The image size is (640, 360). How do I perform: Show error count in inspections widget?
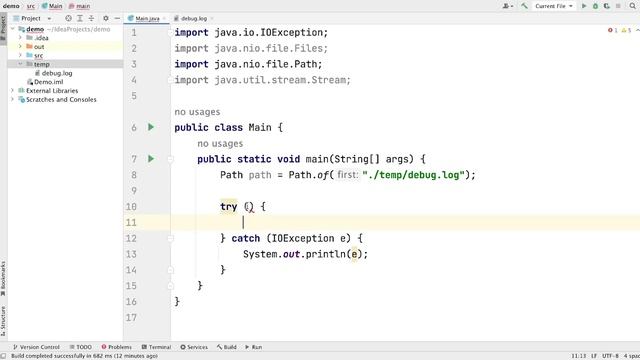pos(613,30)
